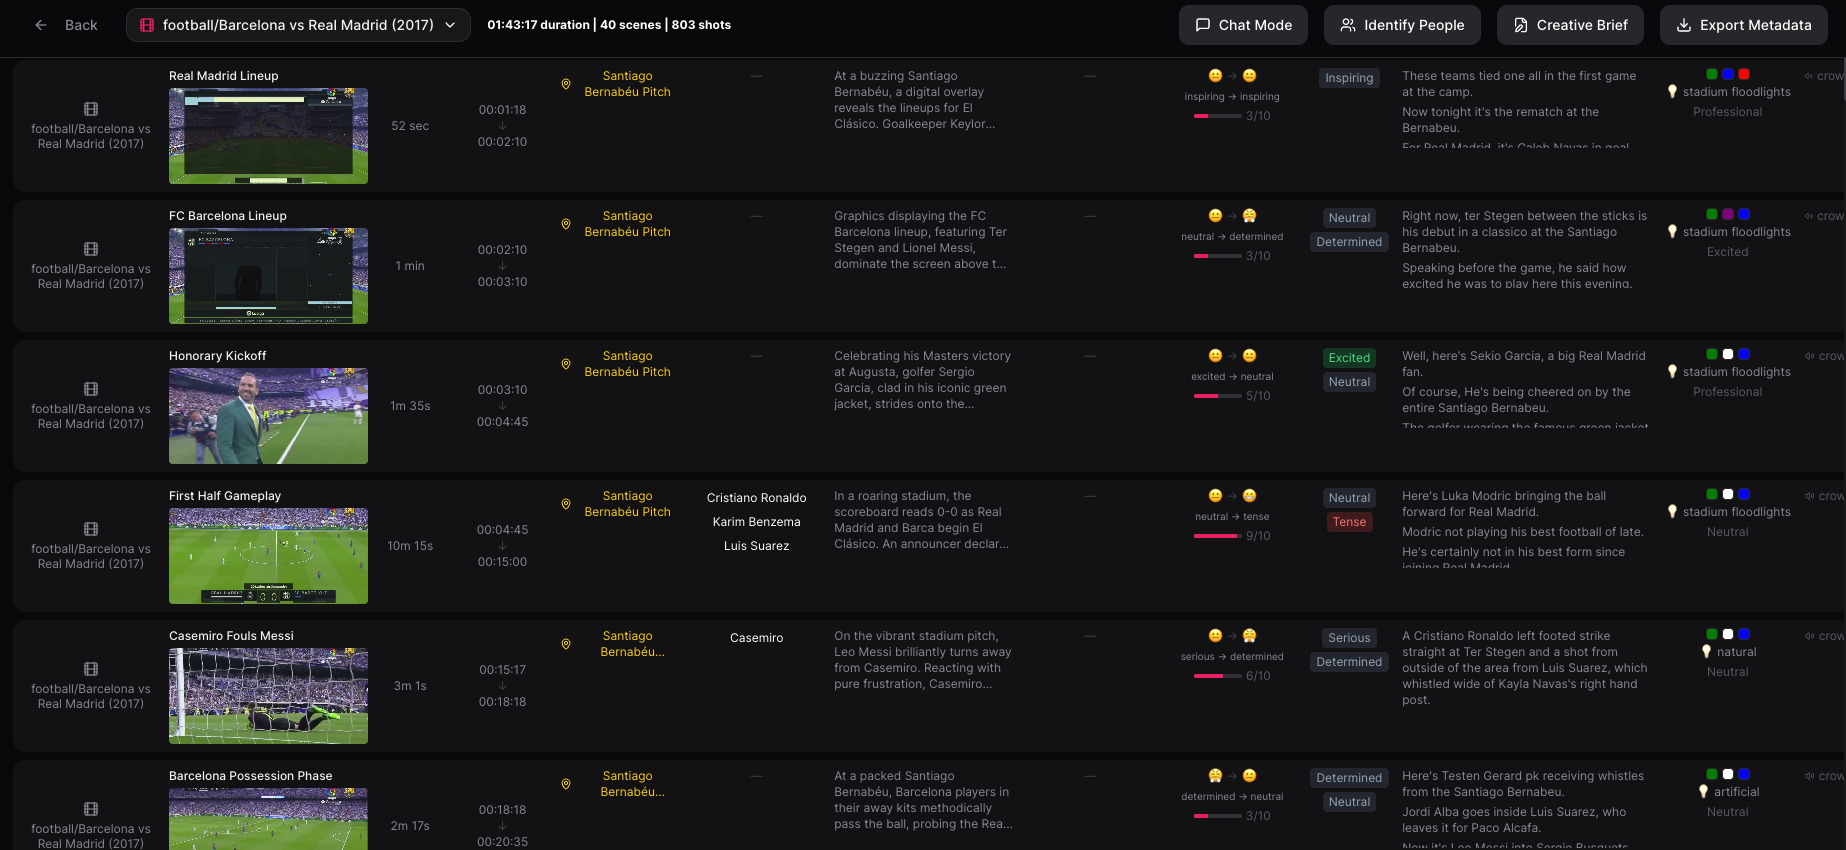Click the speaker icon in FC Barcelona Lineup row
1846x850 pixels.
1808,216
